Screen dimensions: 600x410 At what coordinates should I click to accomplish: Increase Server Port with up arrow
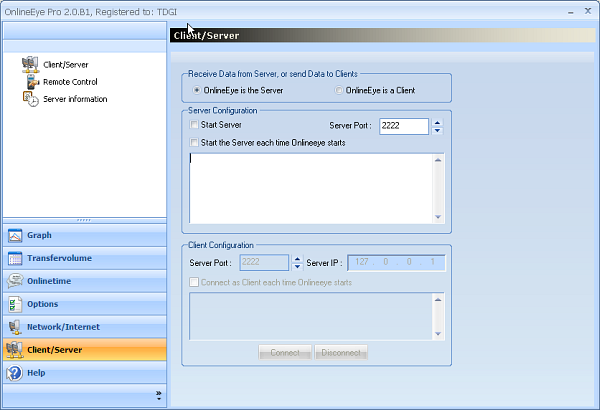click(437, 123)
